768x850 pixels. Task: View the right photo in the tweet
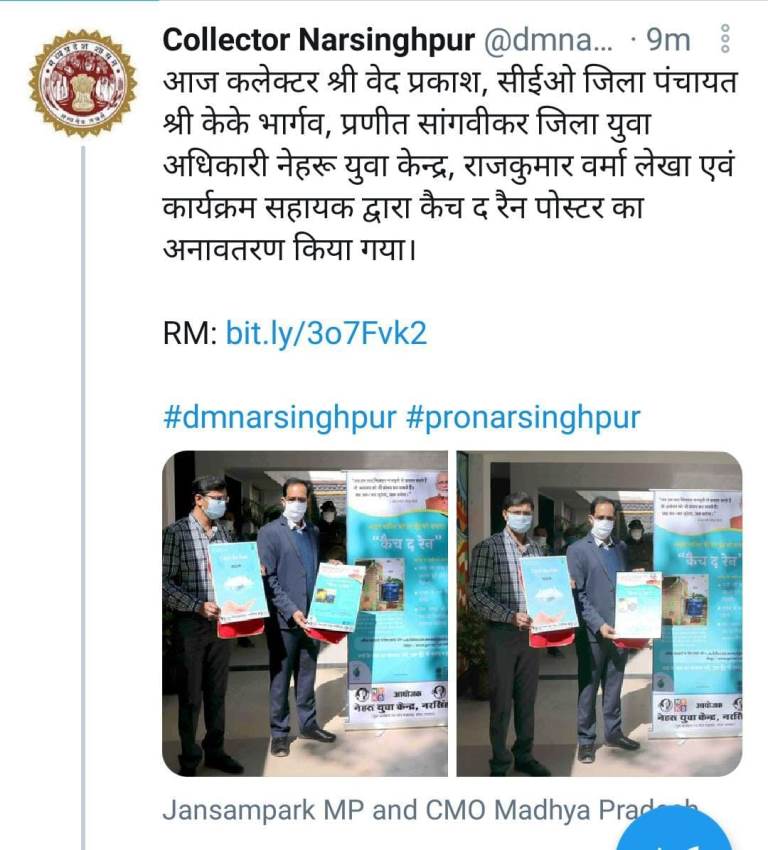(599, 613)
